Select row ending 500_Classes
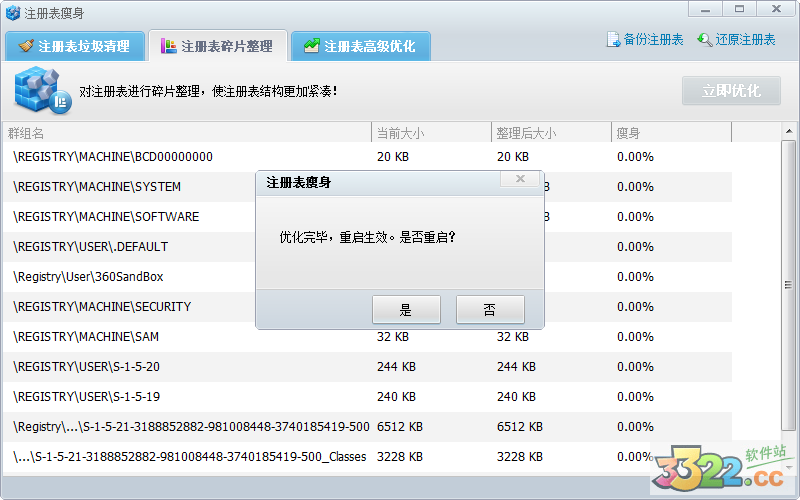800x500 pixels. tap(367, 457)
